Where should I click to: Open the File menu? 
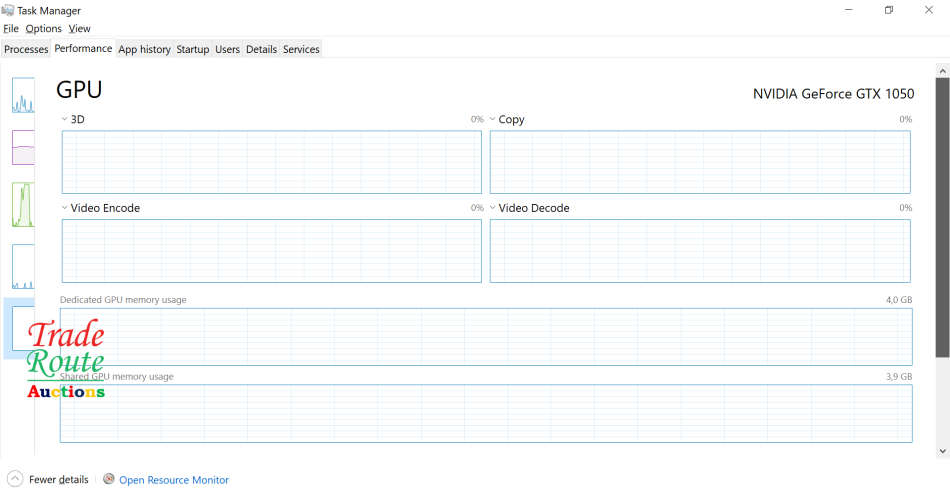11,29
